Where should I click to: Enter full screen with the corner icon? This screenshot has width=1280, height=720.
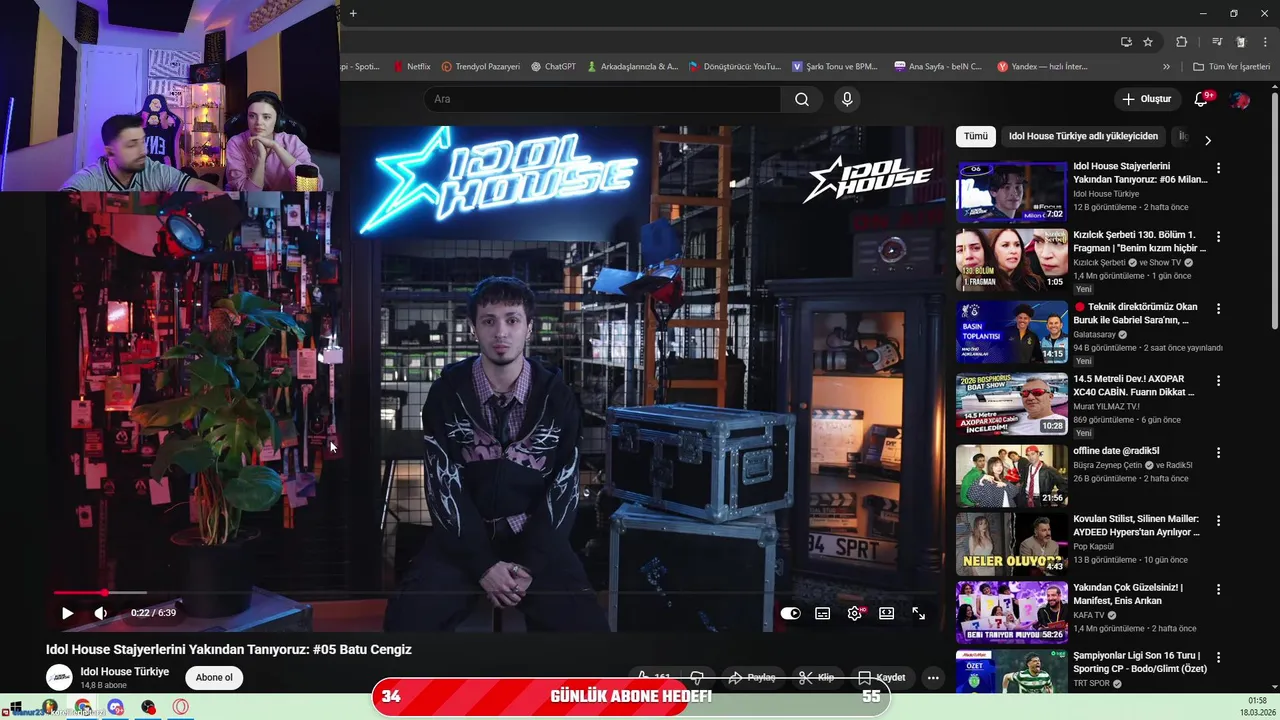click(918, 614)
